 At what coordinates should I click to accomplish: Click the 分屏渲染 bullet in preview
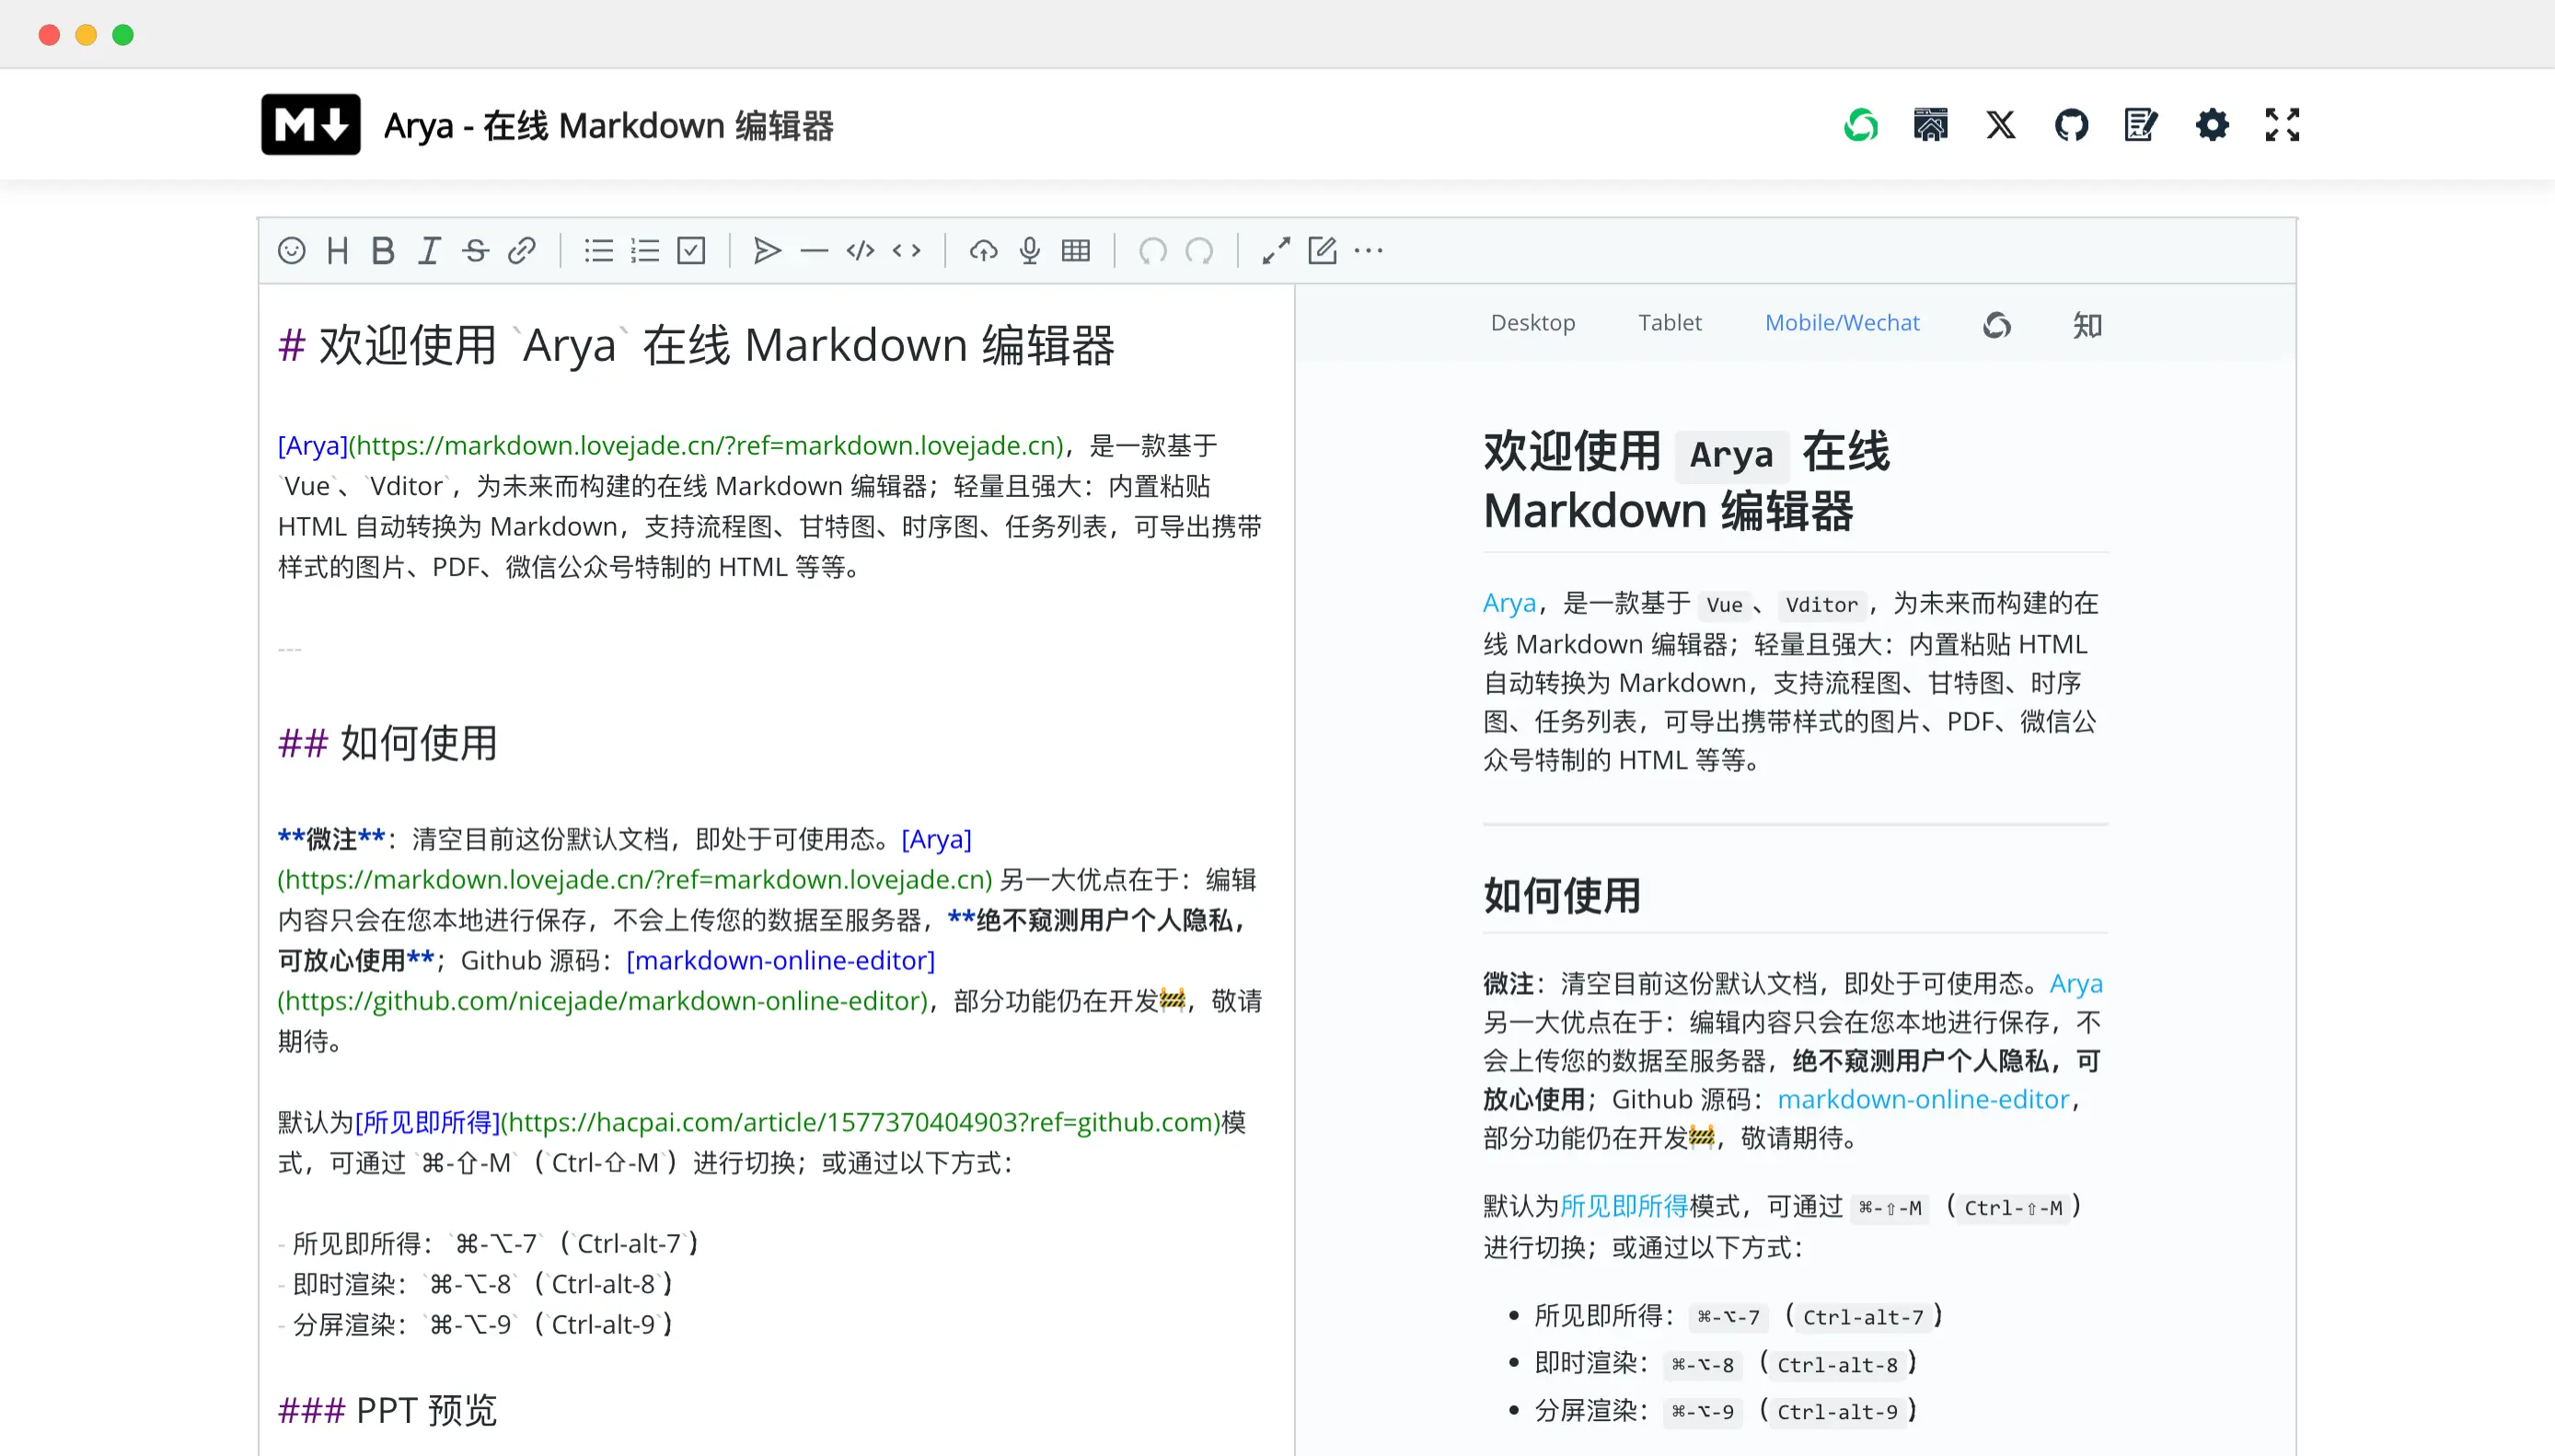[1725, 1410]
